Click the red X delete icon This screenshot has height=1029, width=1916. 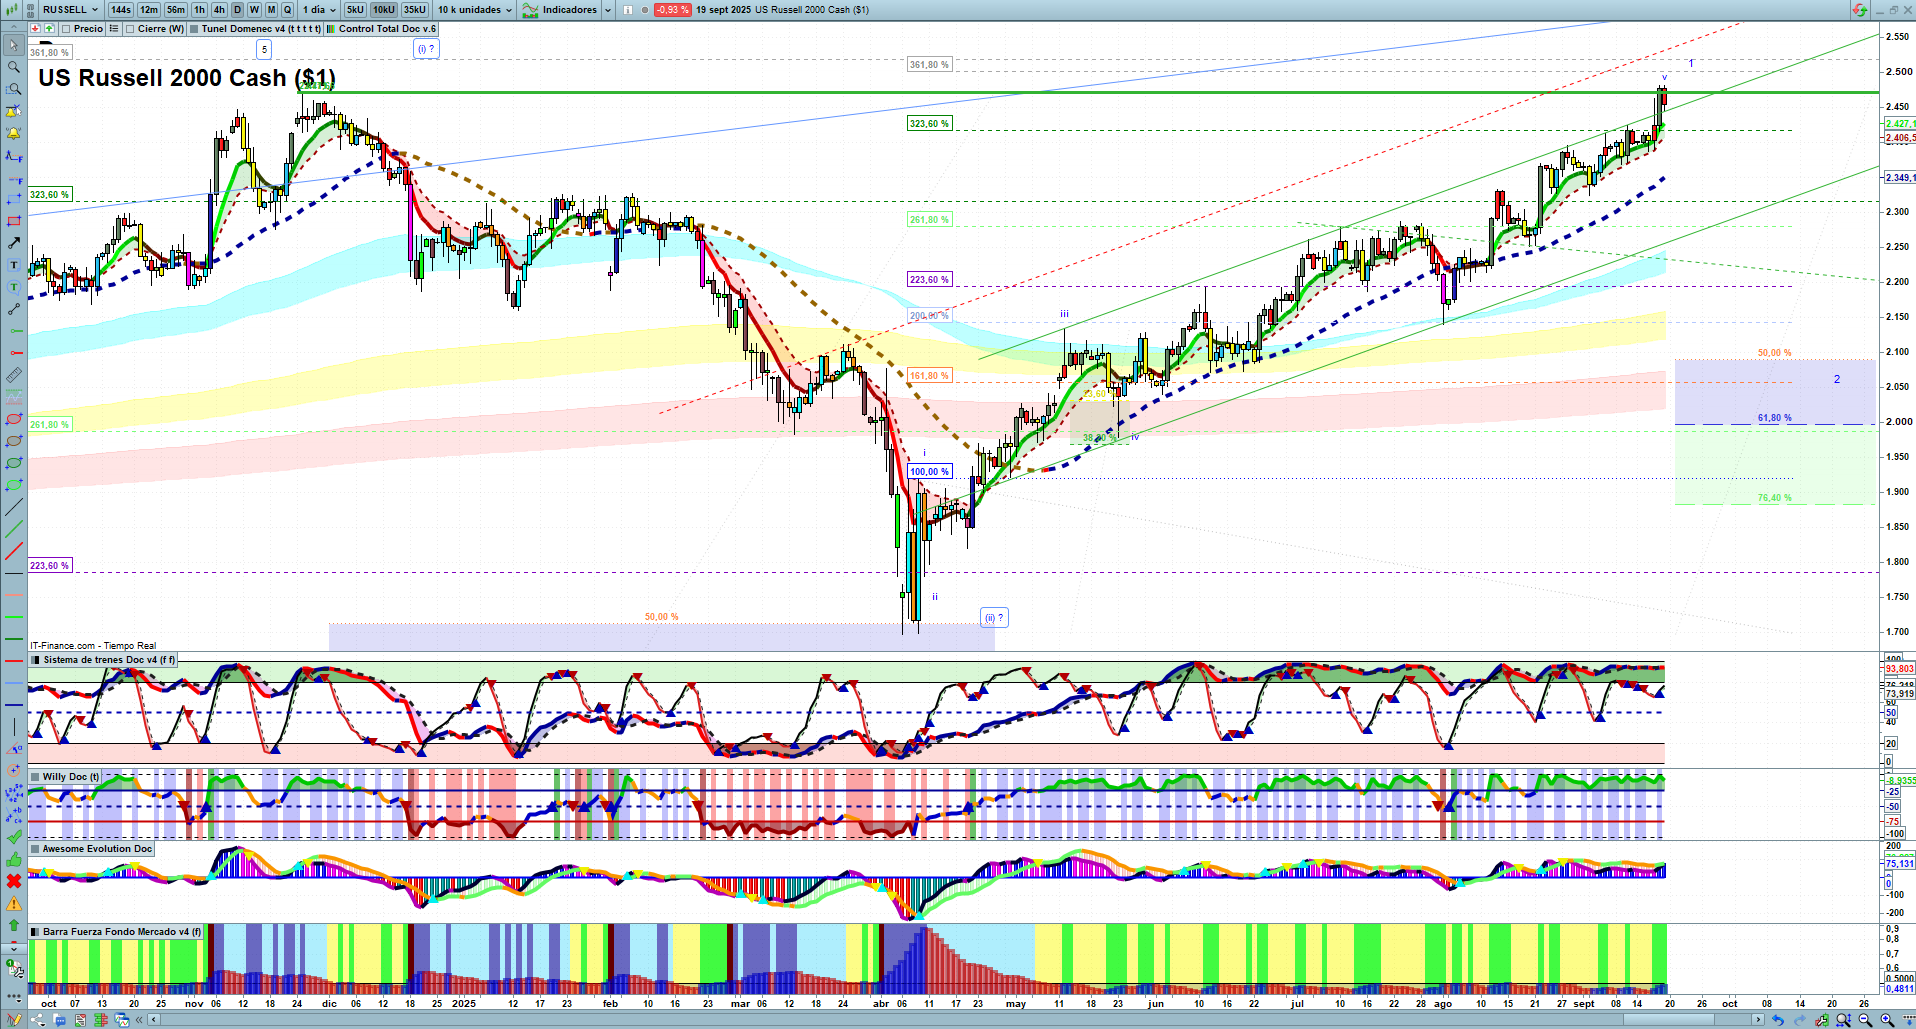click(x=13, y=881)
